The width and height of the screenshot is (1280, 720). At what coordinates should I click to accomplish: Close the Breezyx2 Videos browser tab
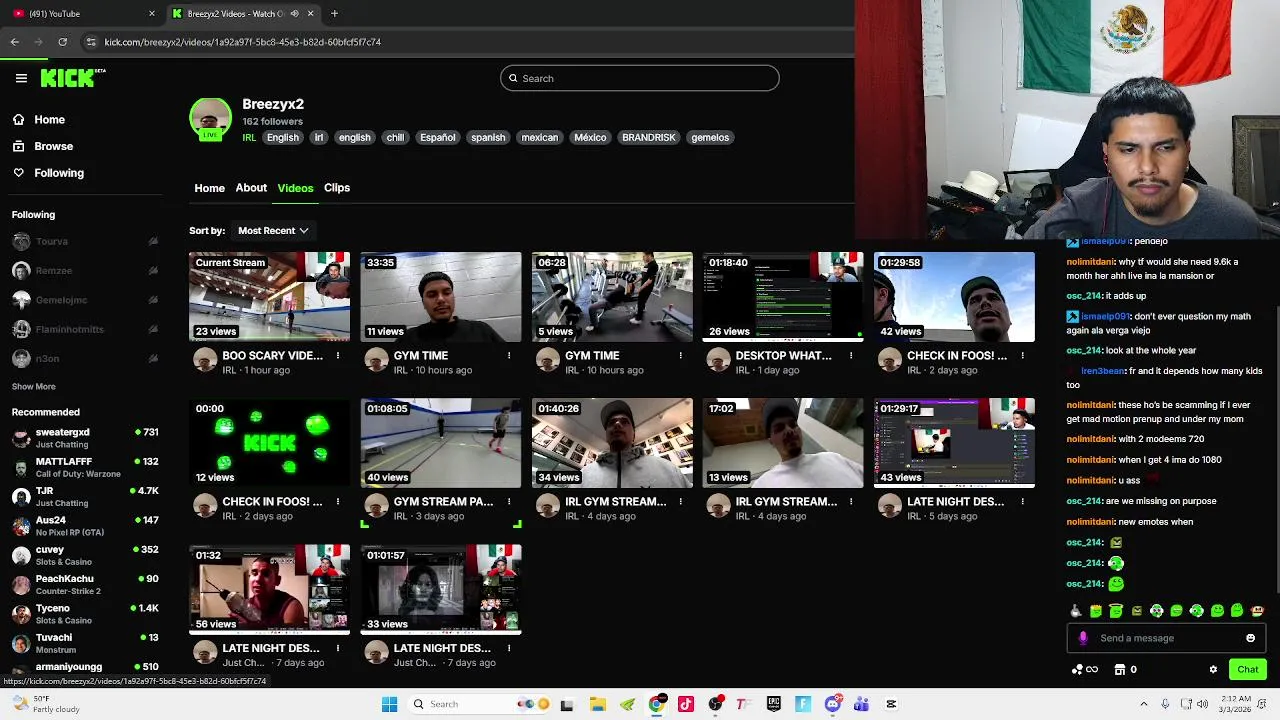(x=311, y=13)
